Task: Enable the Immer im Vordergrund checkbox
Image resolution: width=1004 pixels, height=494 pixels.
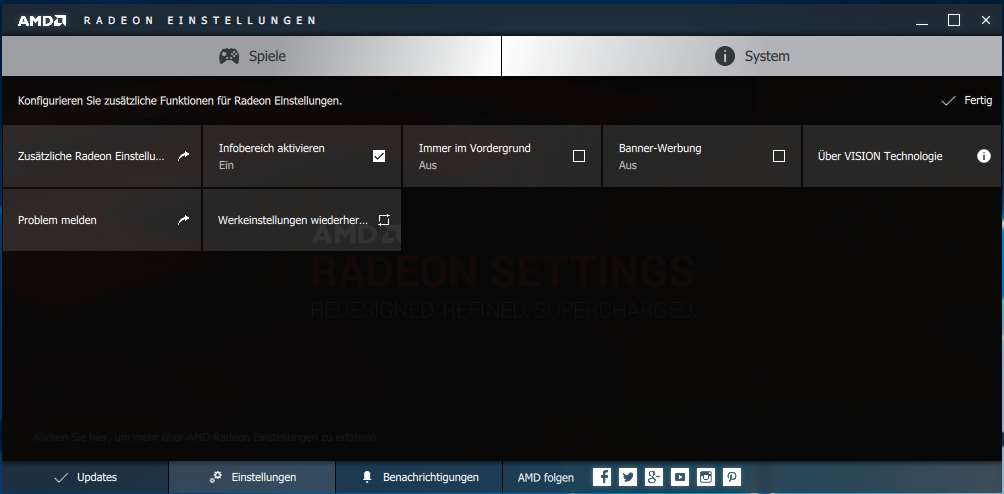Action: click(579, 155)
